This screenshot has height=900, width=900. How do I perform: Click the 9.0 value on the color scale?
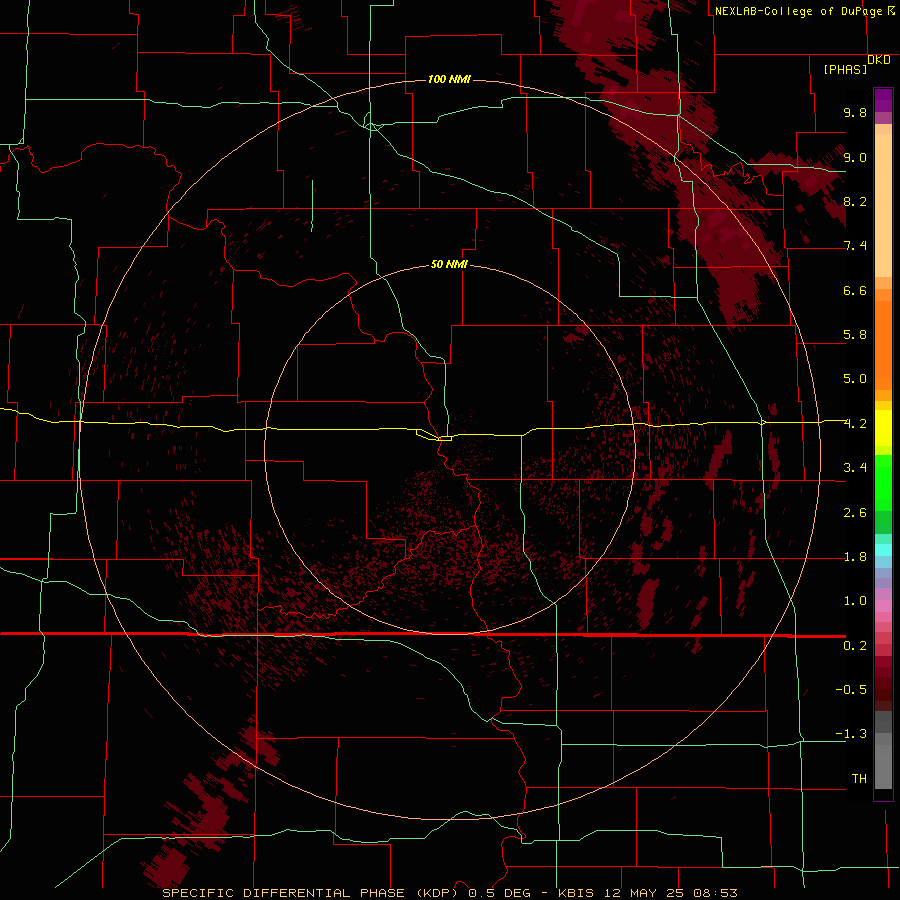tap(855, 157)
